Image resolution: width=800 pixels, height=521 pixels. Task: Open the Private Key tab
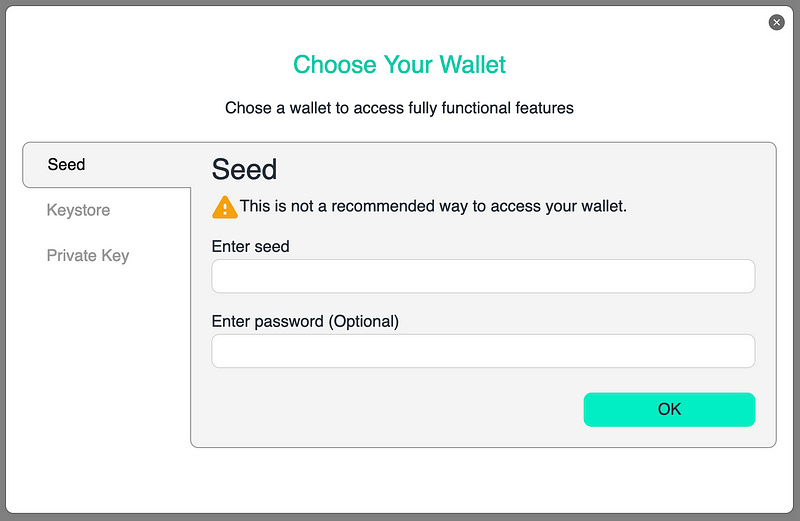point(88,256)
